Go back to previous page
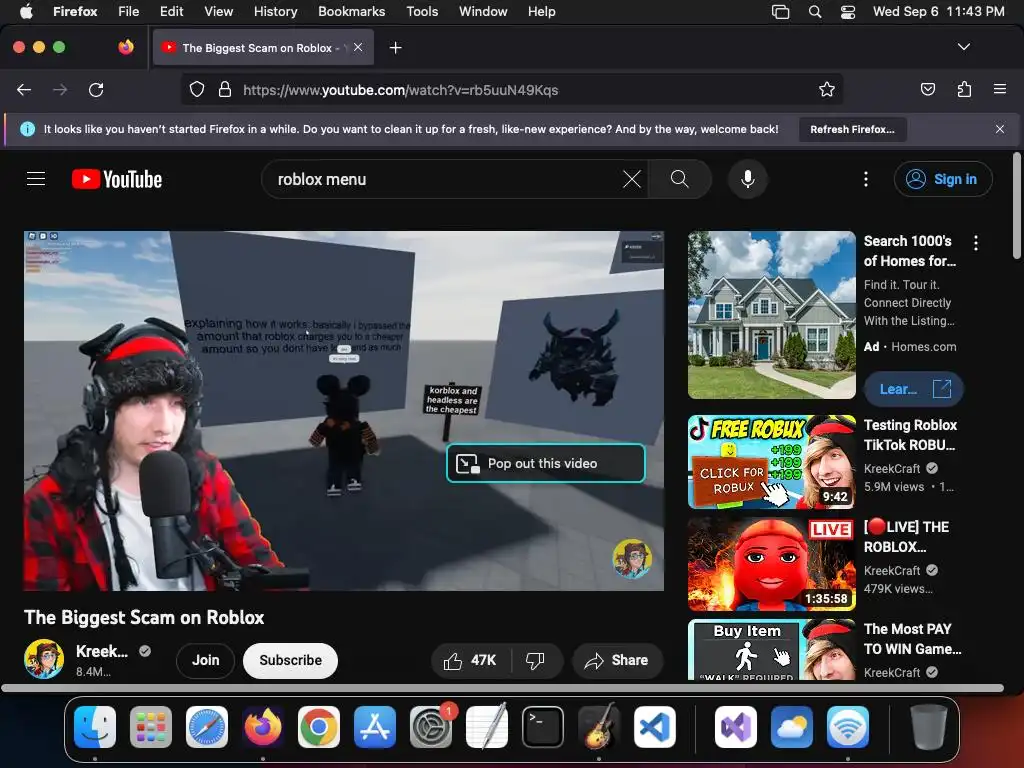This screenshot has width=1024, height=768. click(x=24, y=89)
